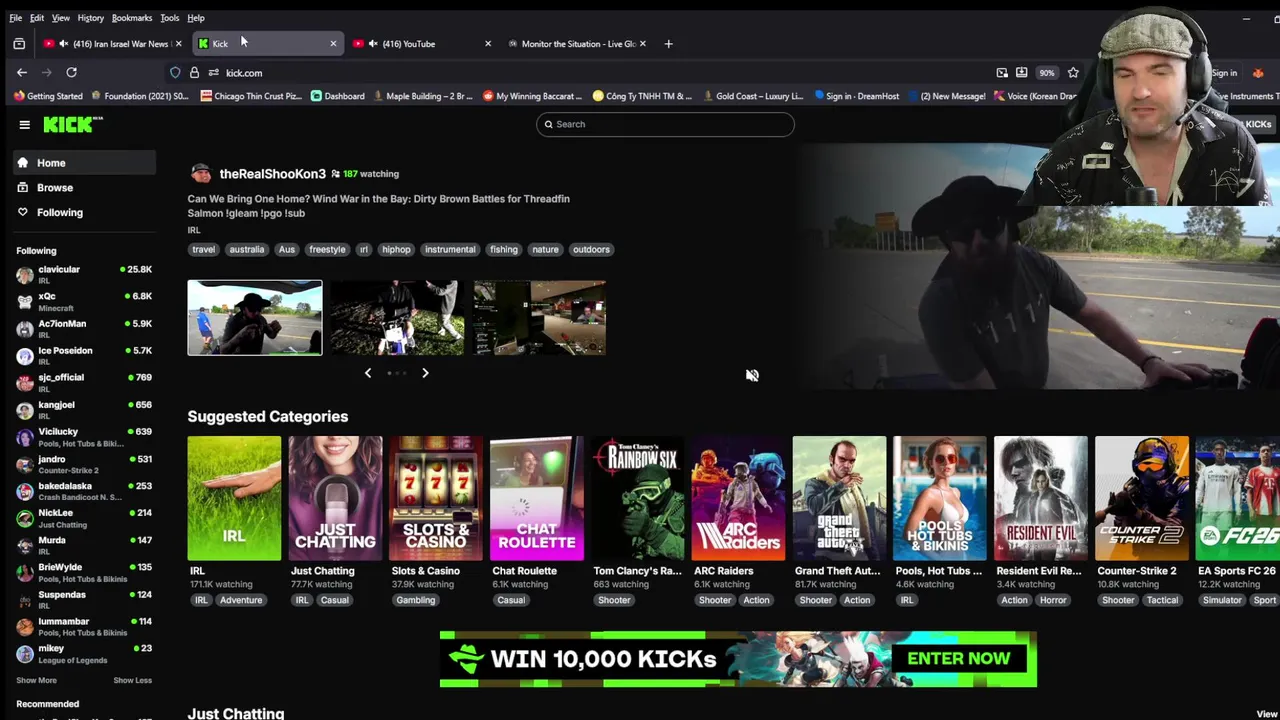
Task: Open the Tools menu
Action: [x=169, y=18]
